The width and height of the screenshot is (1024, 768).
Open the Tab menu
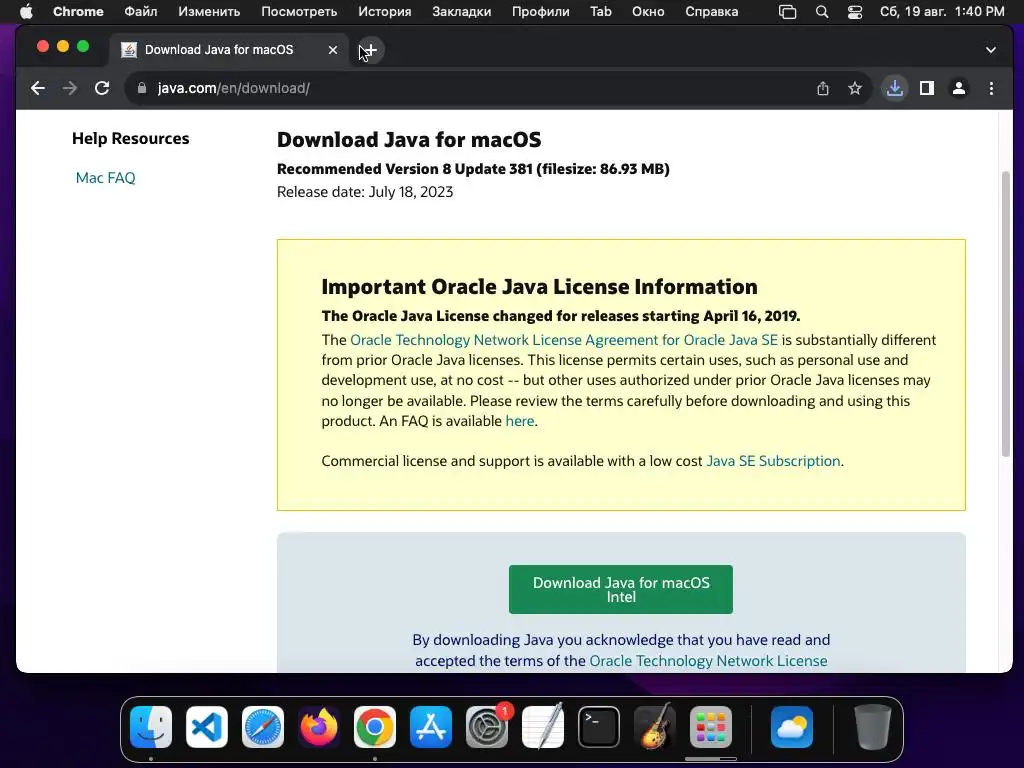pyautogui.click(x=600, y=12)
